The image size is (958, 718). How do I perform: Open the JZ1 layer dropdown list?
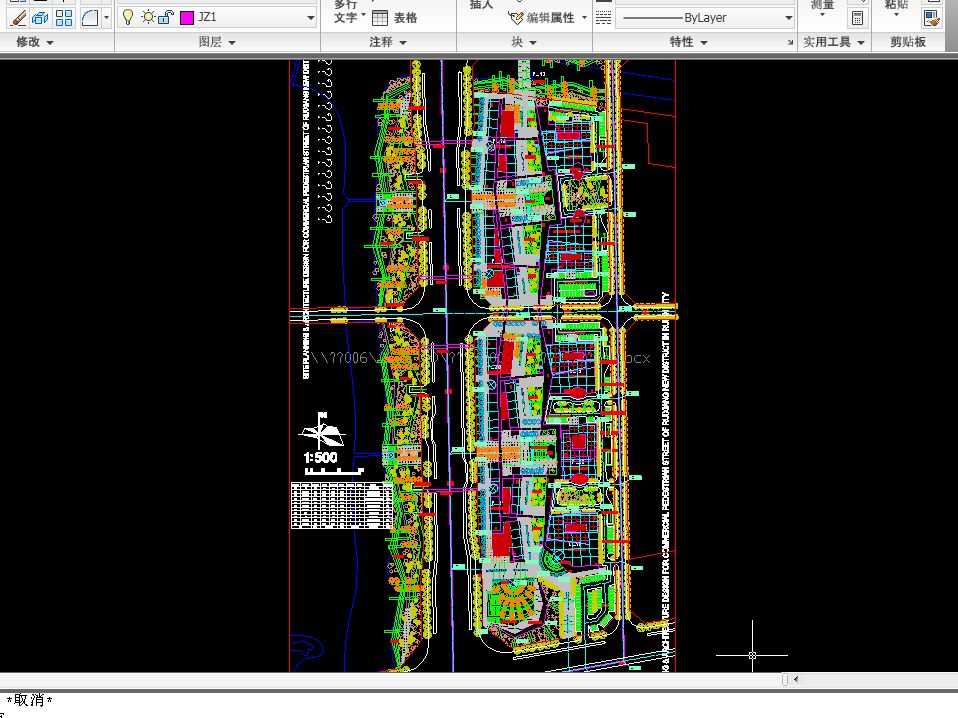tap(310, 17)
